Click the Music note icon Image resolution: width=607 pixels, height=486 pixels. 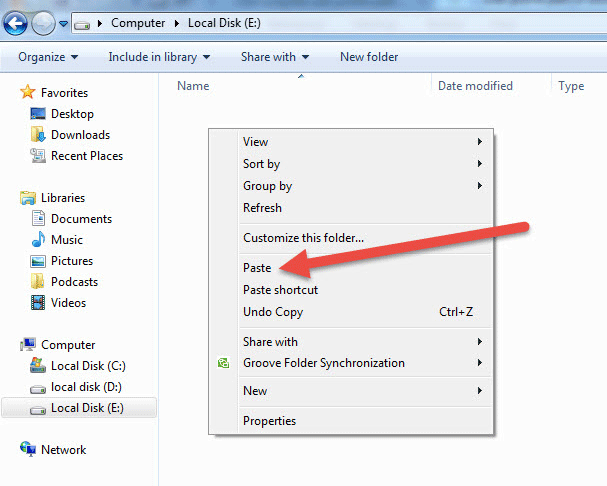tap(38, 239)
